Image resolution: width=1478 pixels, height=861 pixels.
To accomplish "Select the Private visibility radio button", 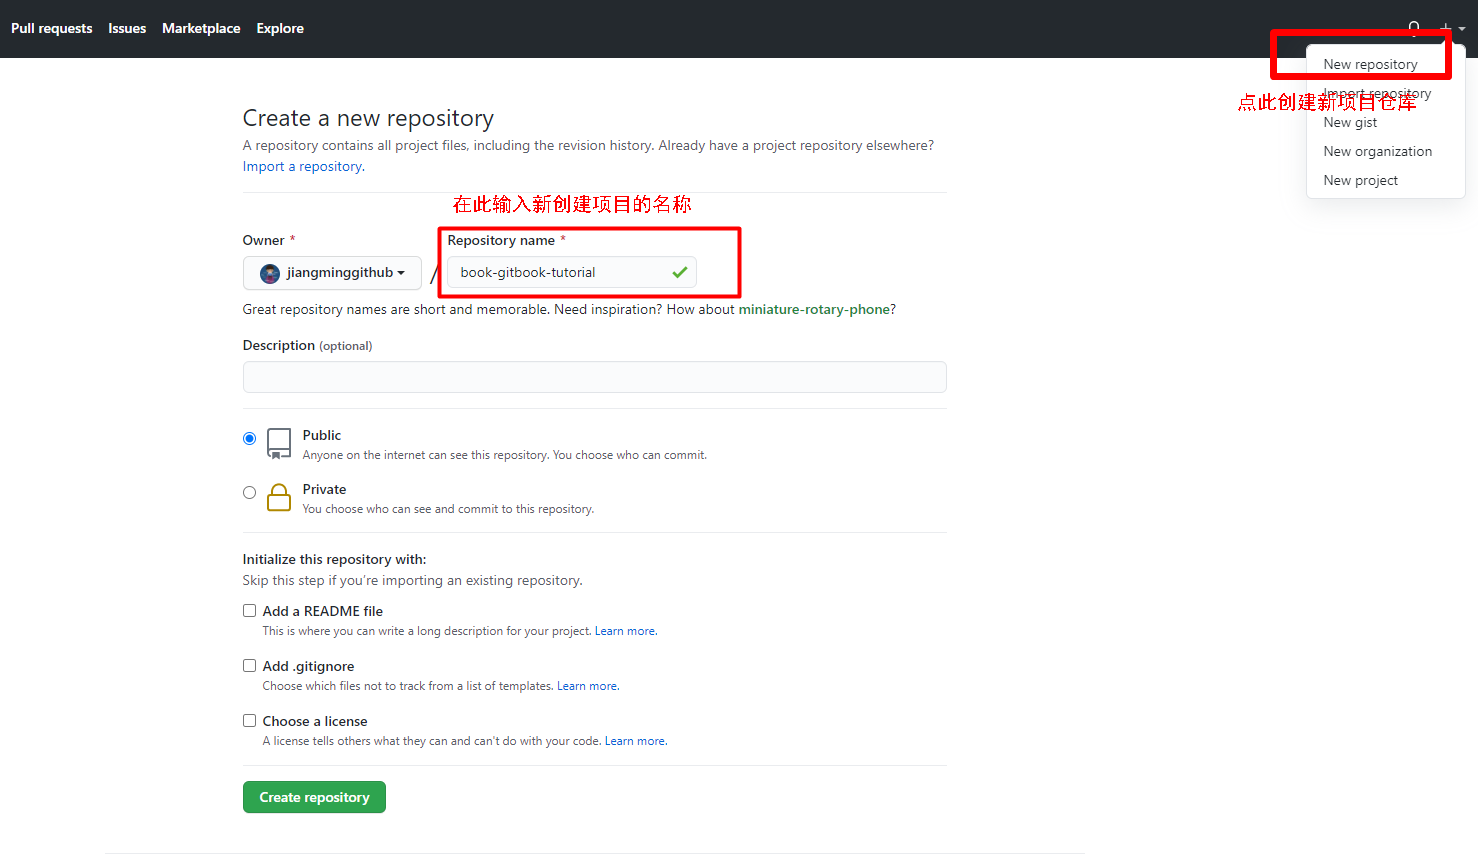I will 250,493.
